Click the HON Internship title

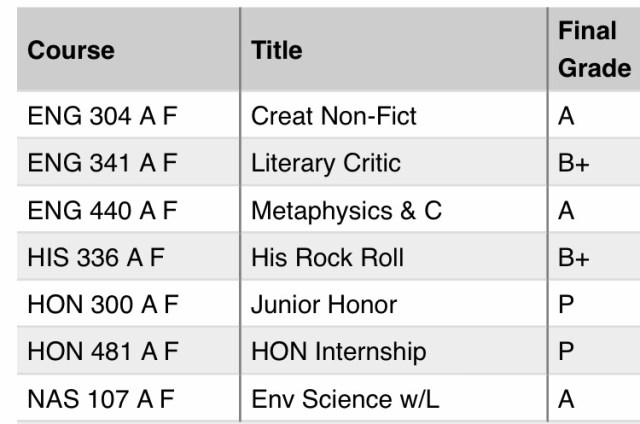[x=338, y=352]
